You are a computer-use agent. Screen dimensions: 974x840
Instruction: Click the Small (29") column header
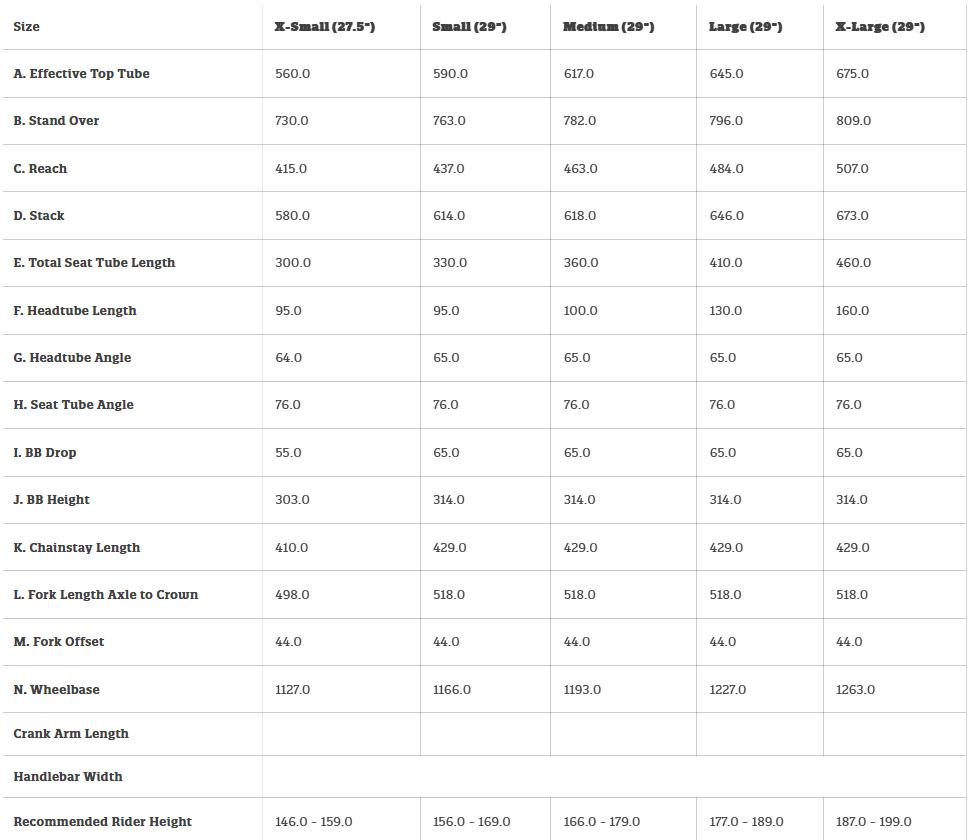coord(469,27)
